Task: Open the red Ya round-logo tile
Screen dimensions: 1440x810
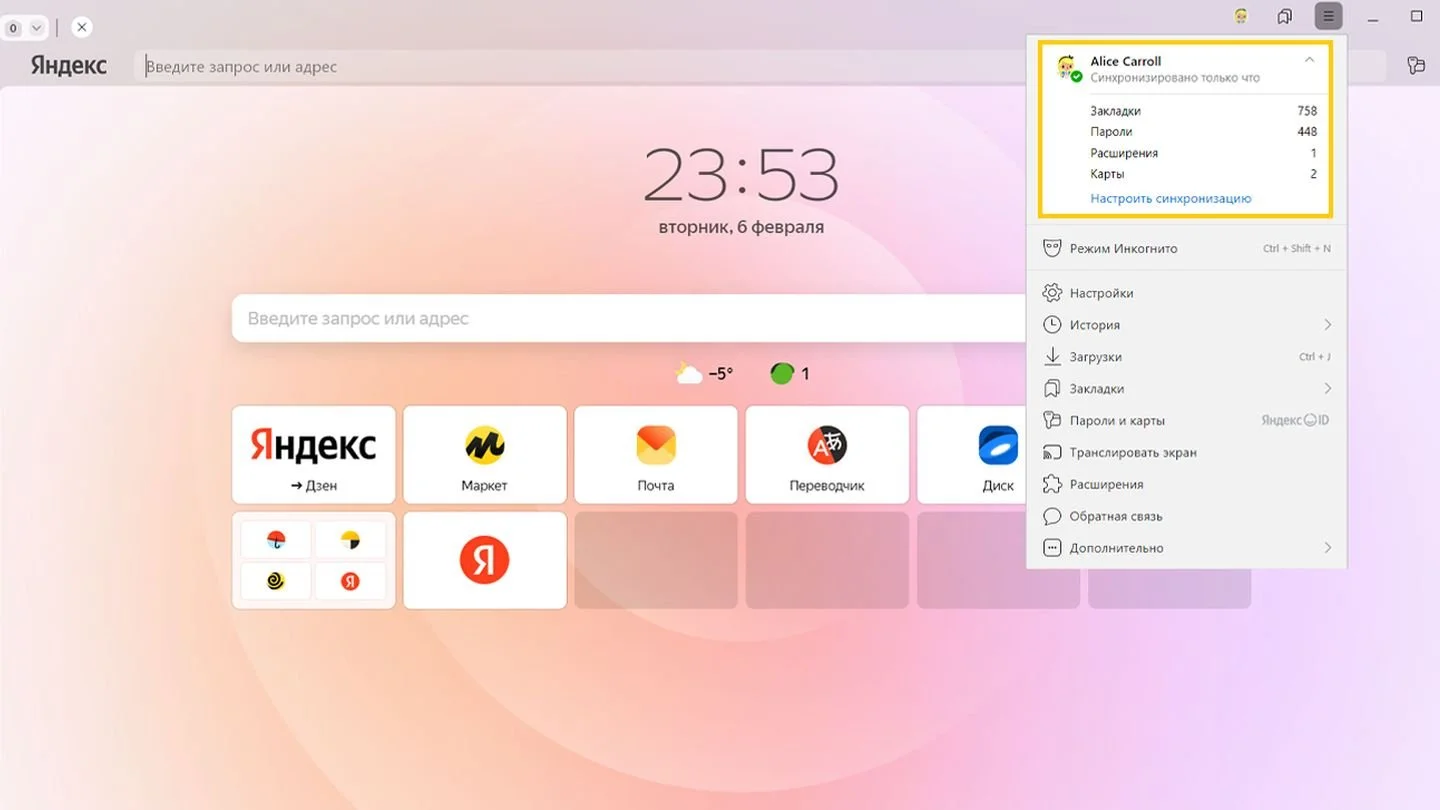Action: point(485,560)
